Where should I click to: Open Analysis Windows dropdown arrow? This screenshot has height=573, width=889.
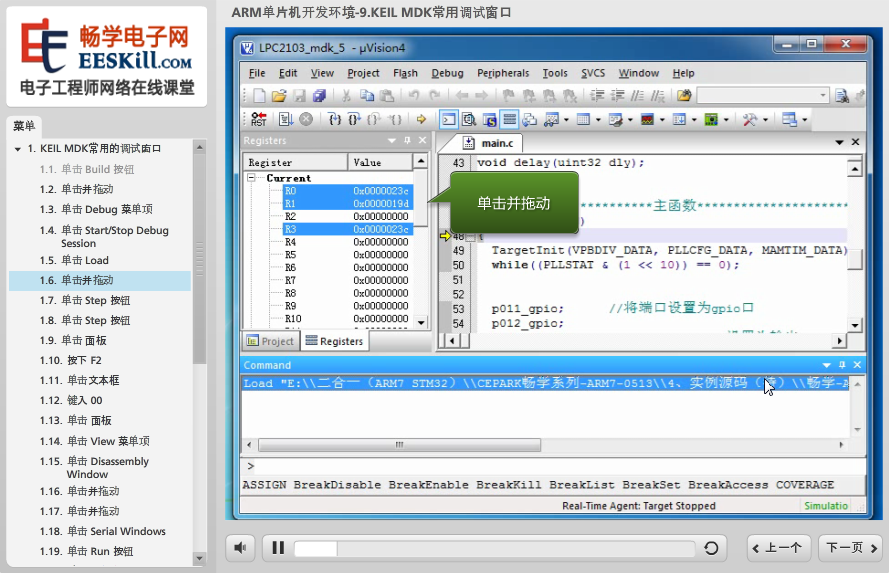point(662,120)
